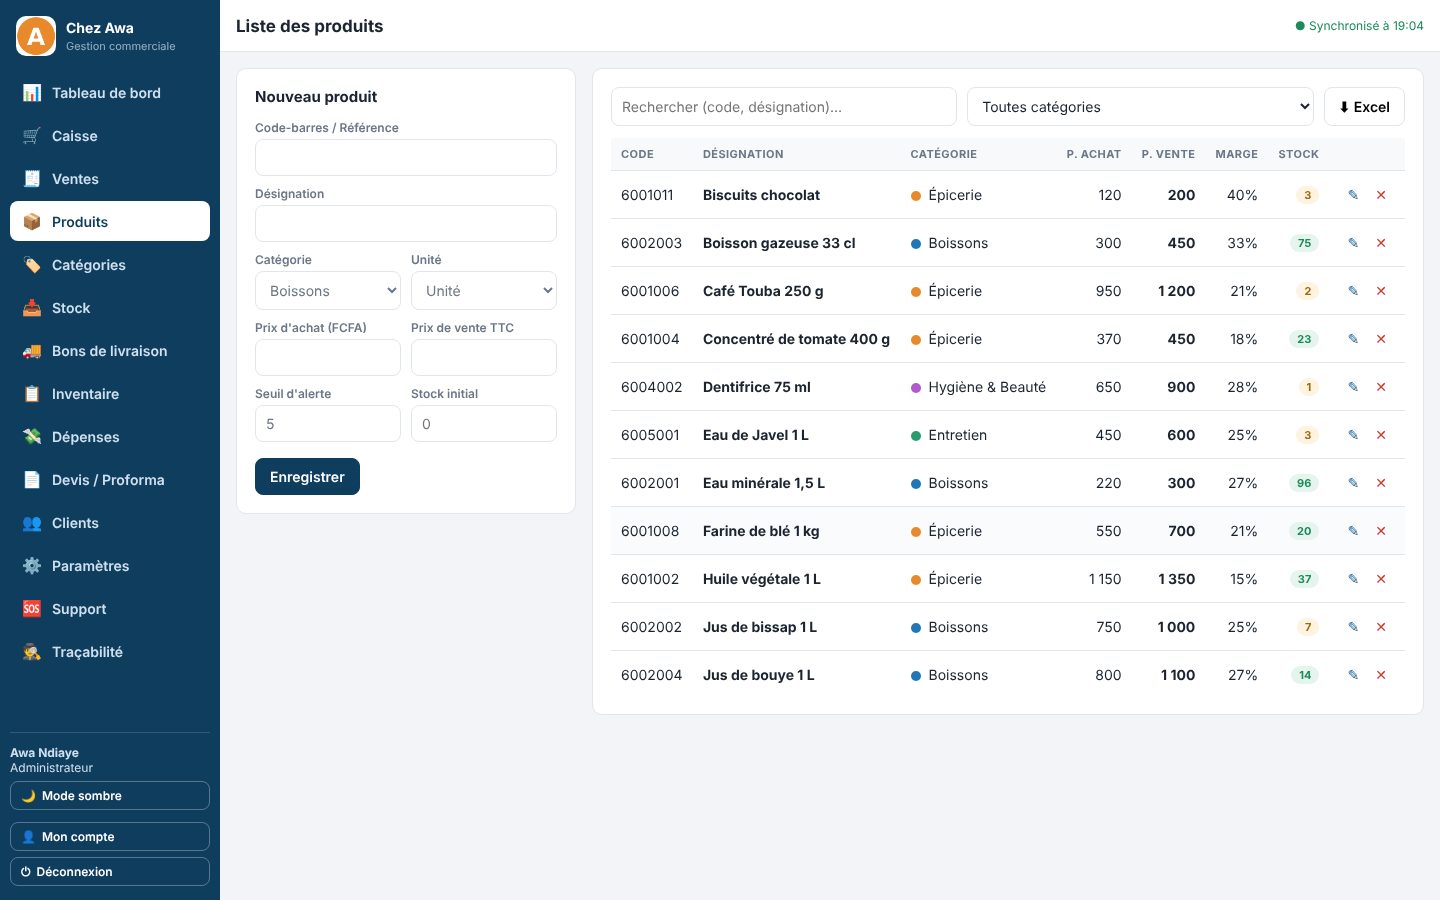The width and height of the screenshot is (1440, 900).
Task: Click the Synchronisé à 19:04 status
Action: click(1359, 26)
